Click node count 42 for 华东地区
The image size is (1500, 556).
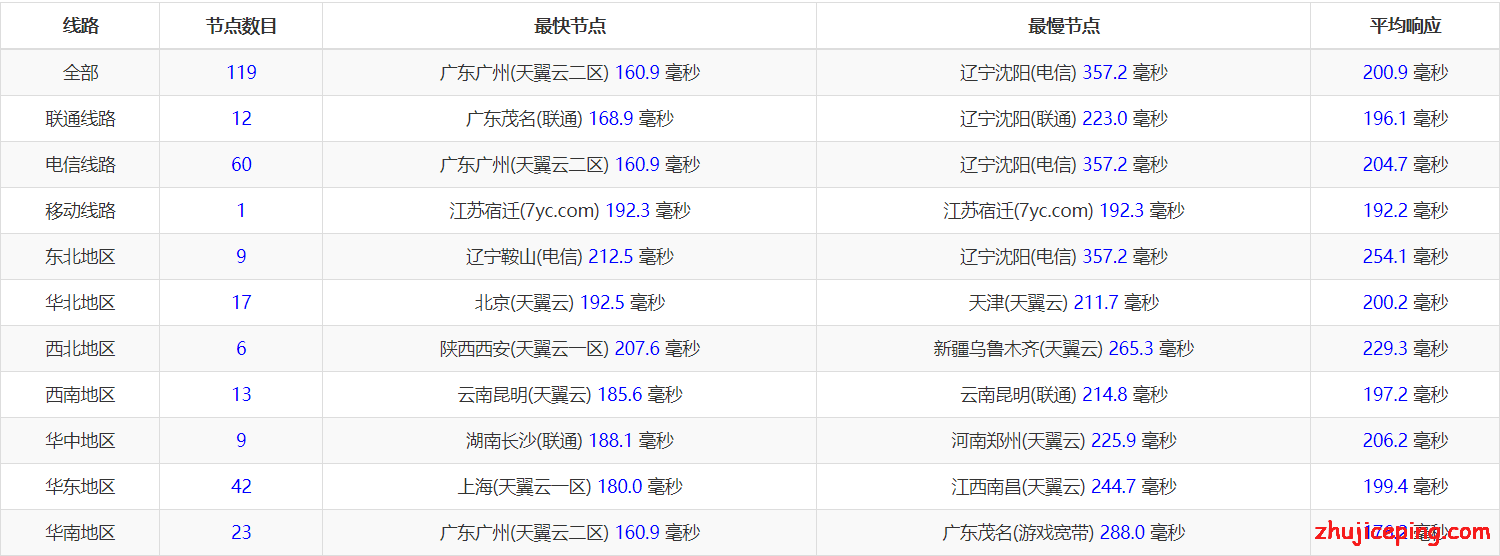click(x=241, y=486)
